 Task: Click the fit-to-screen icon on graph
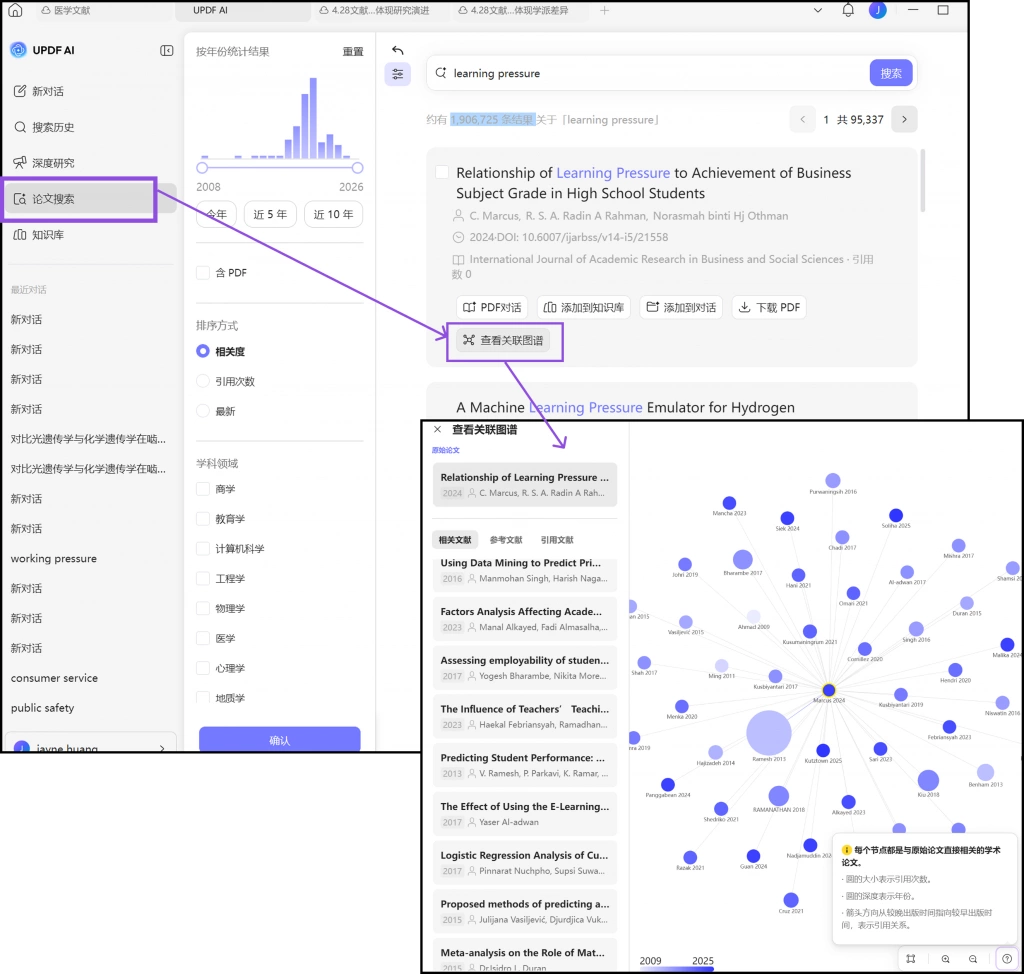pos(910,958)
